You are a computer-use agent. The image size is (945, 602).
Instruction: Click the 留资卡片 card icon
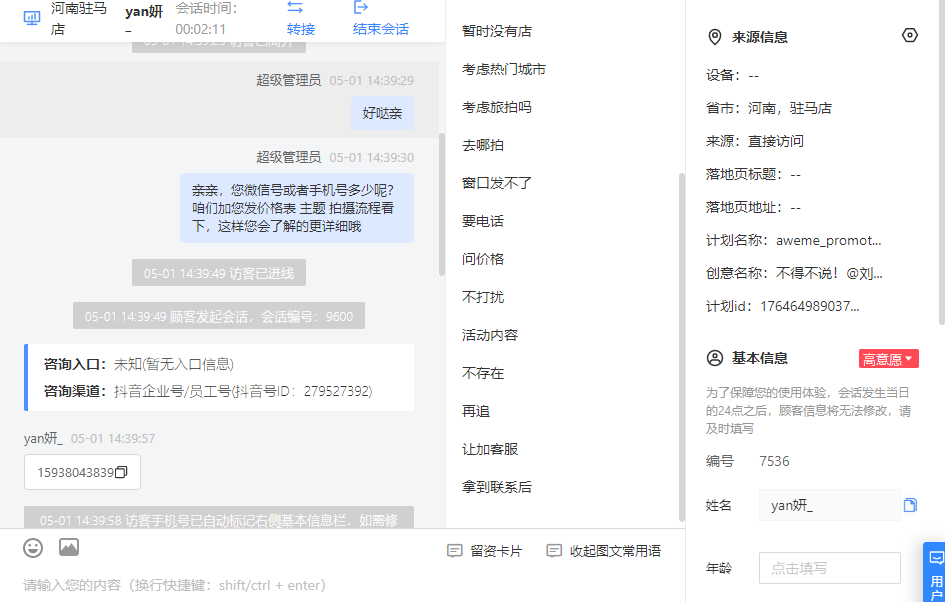tap(454, 551)
